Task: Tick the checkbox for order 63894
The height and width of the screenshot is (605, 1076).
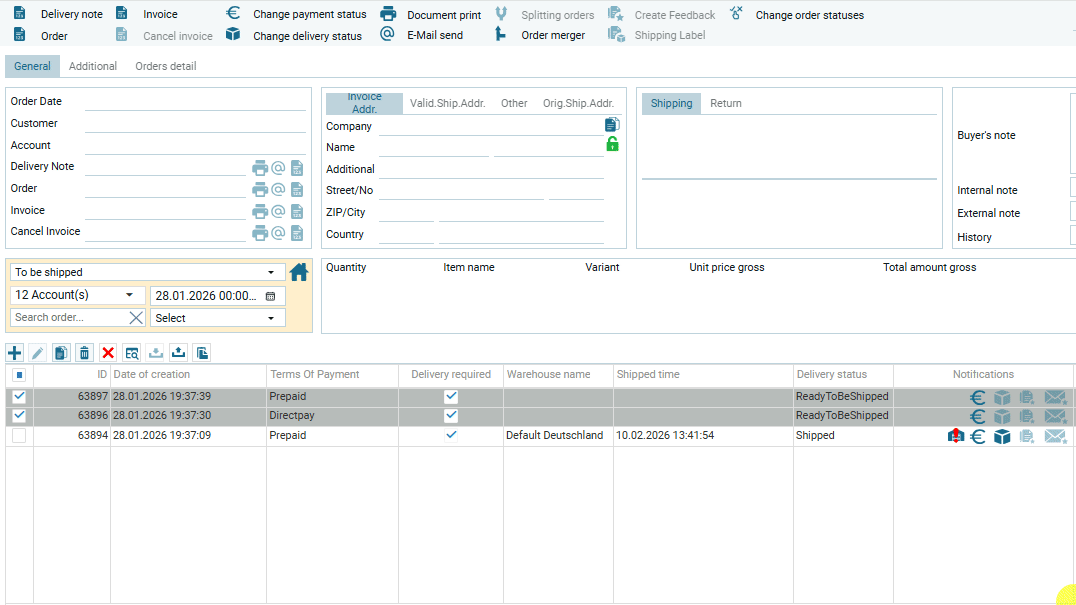Action: 19,436
